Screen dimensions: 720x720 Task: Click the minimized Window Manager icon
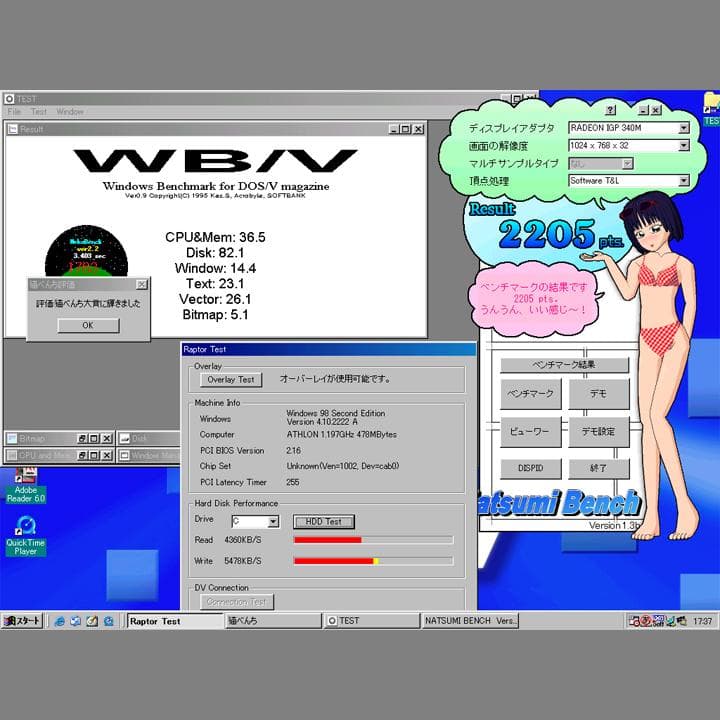pos(124,455)
